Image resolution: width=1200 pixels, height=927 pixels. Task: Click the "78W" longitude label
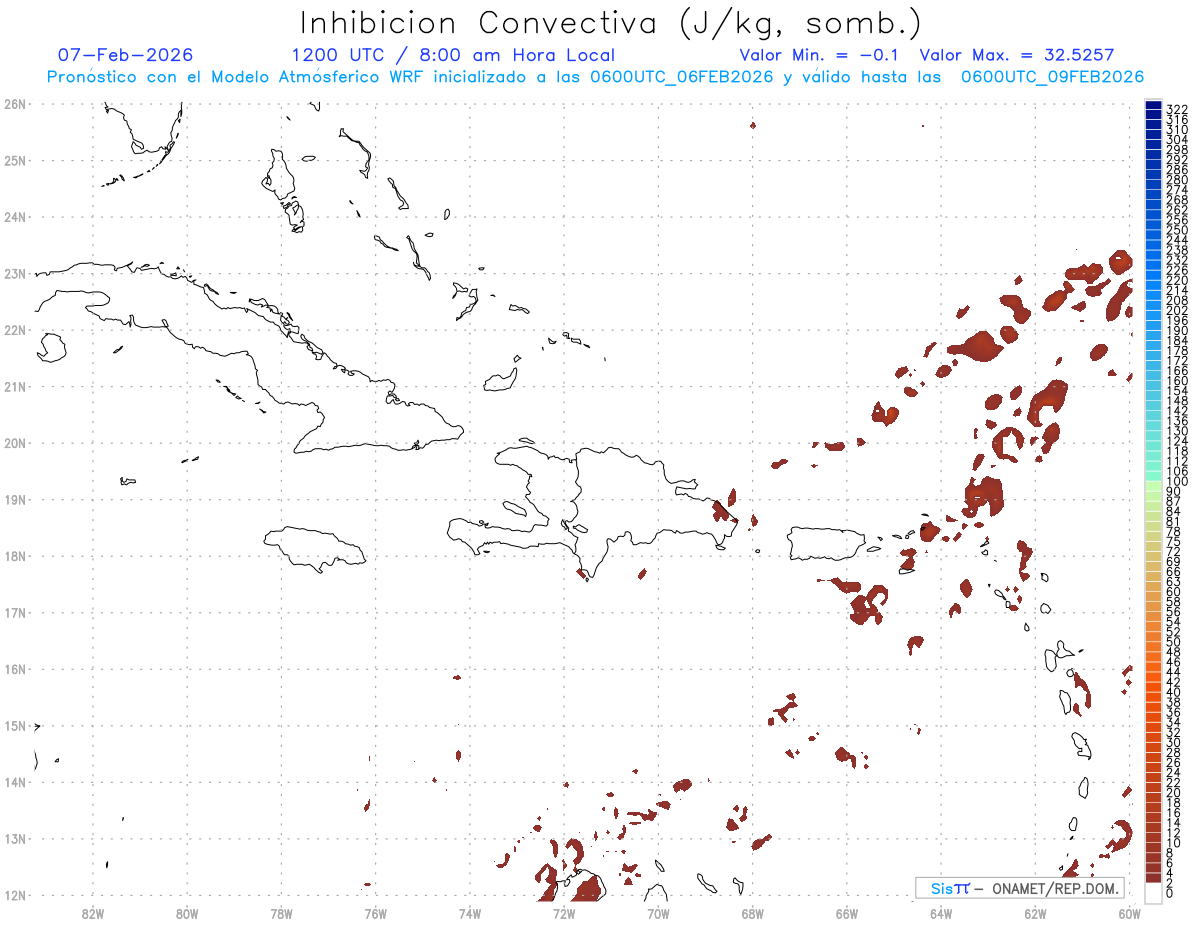281,912
